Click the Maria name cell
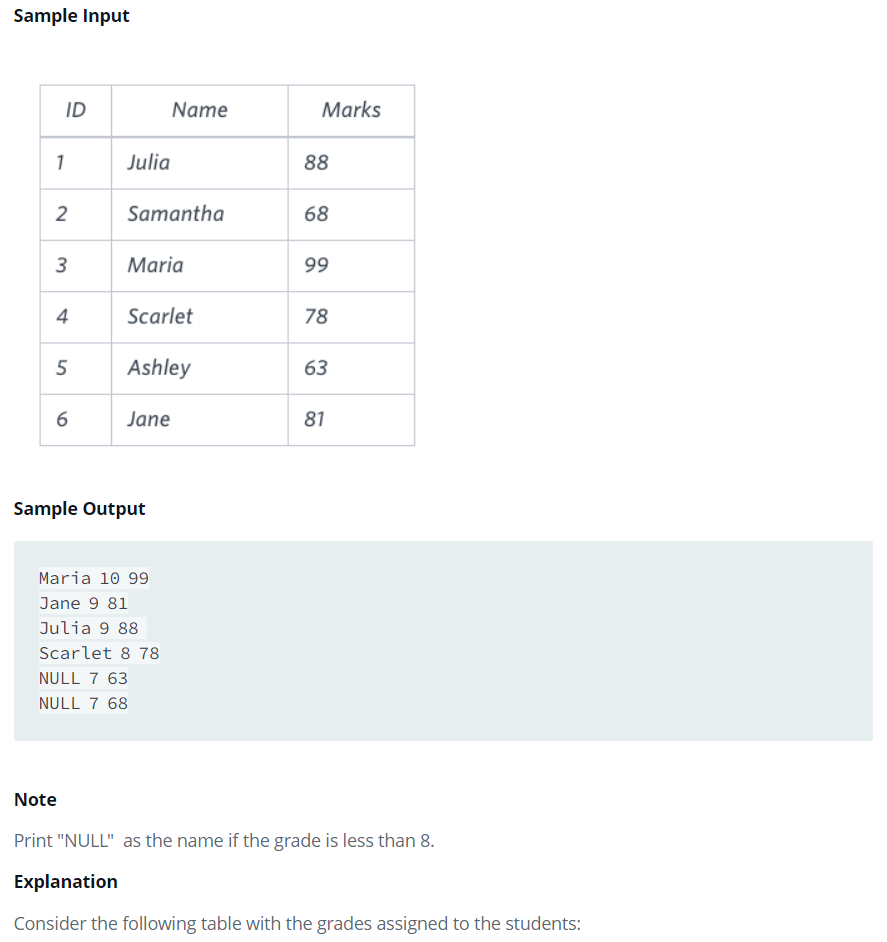 point(200,266)
